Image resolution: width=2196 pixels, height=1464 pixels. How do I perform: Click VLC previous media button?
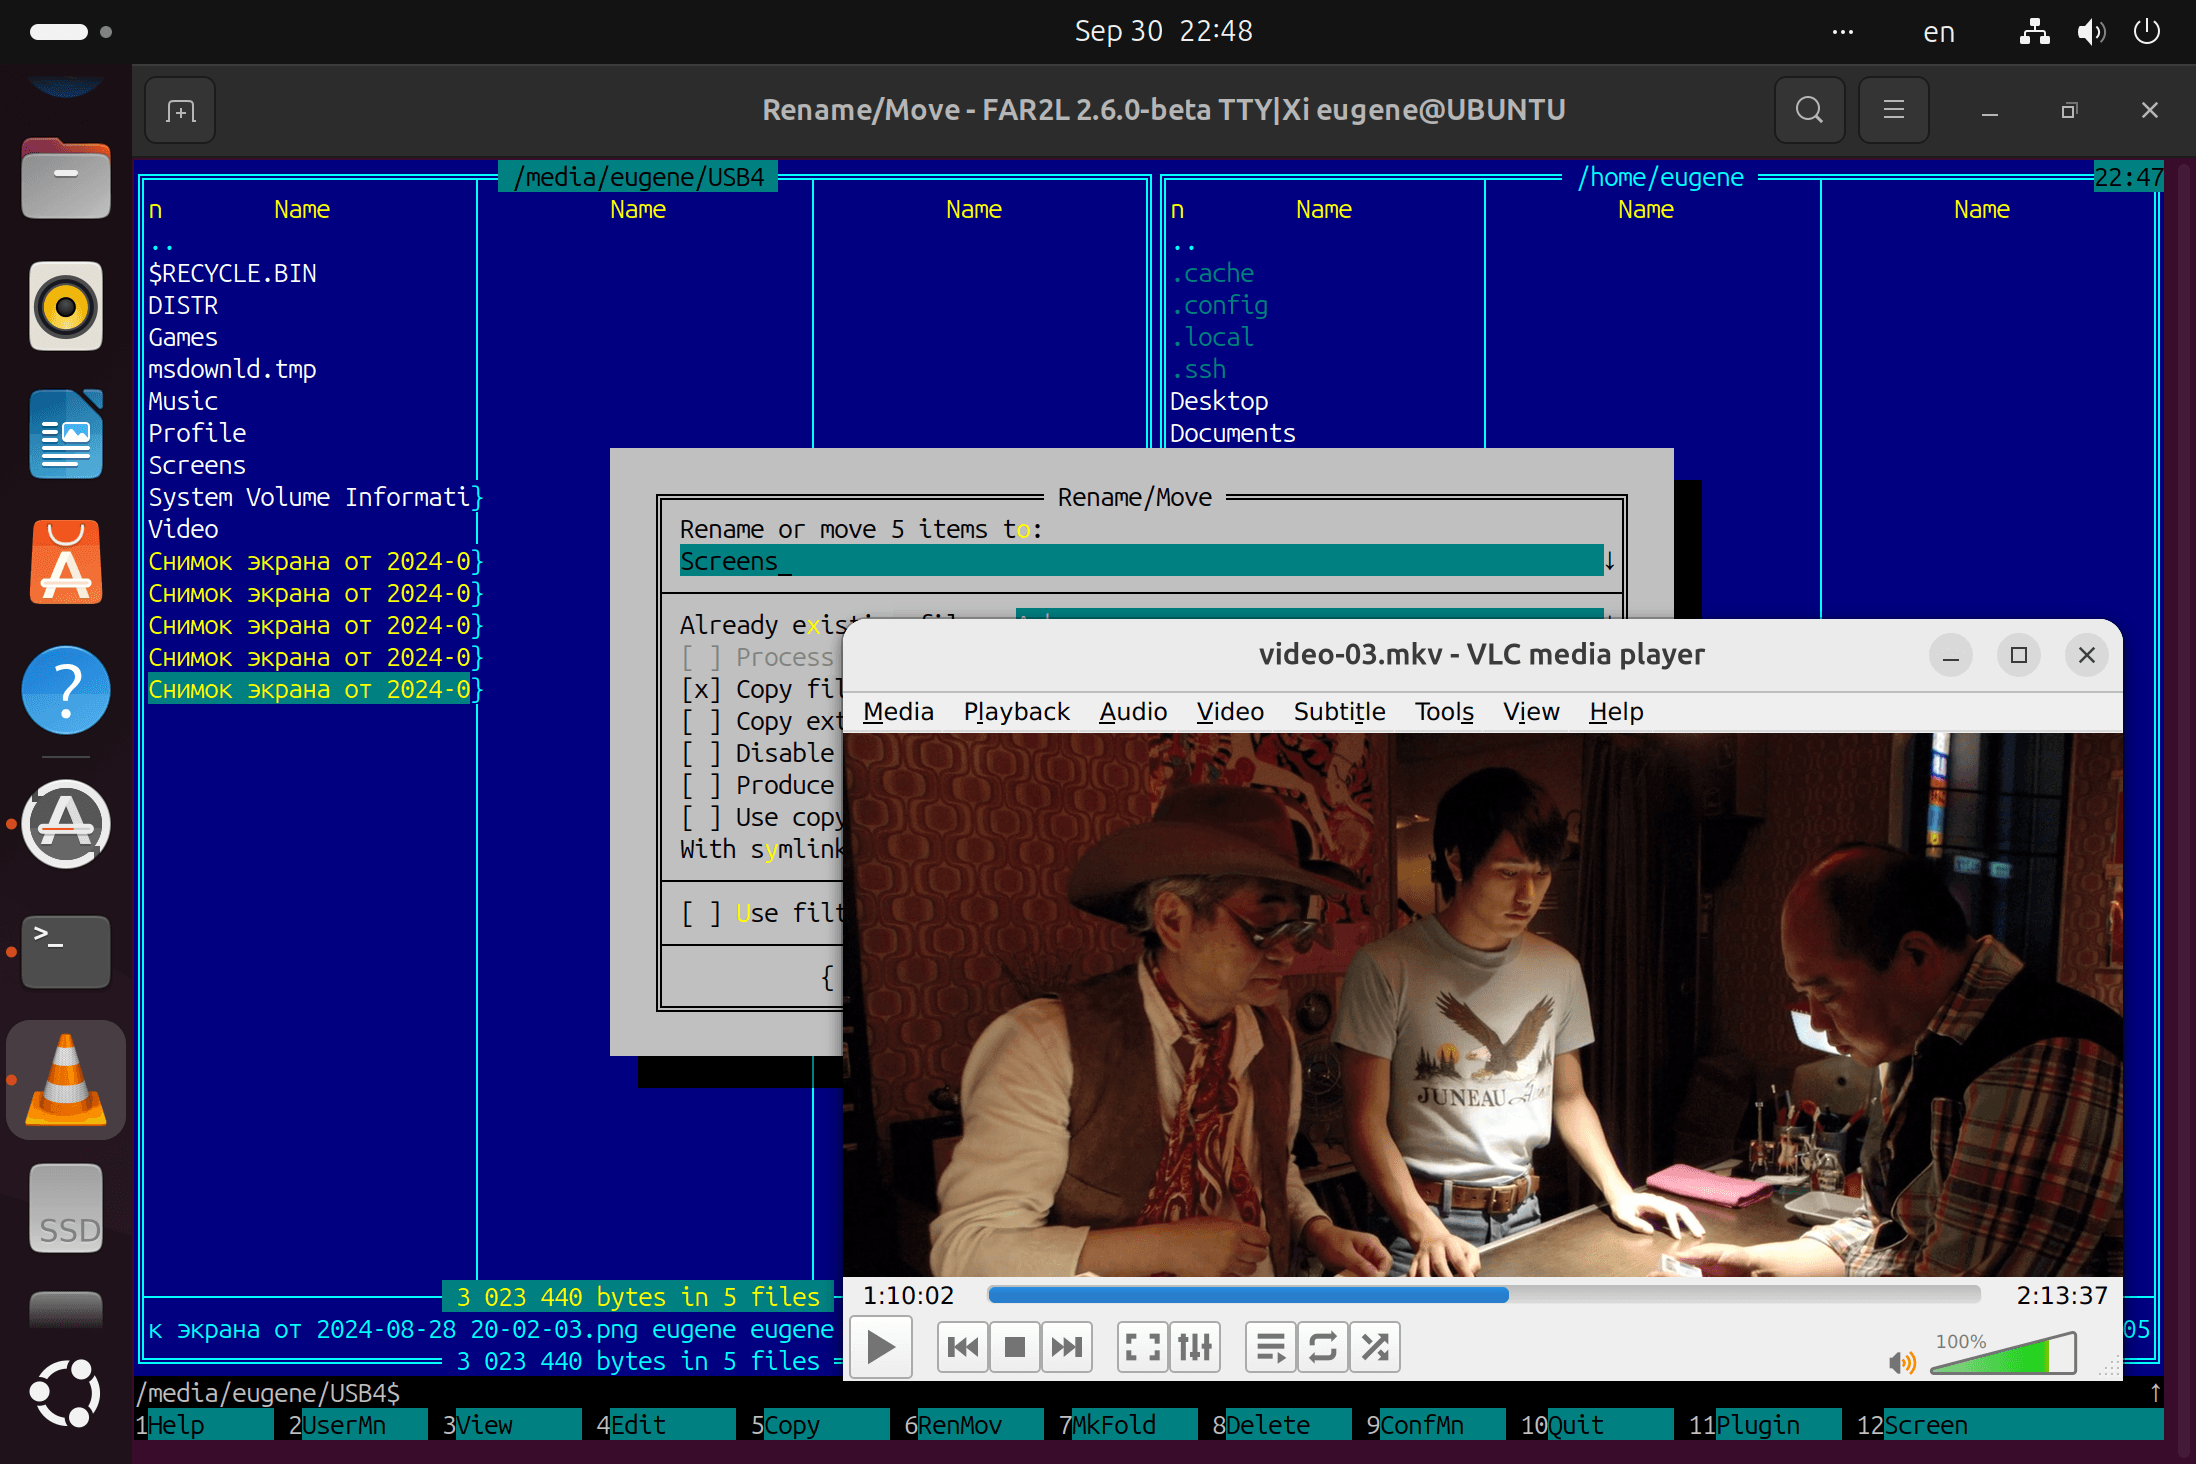click(x=963, y=1347)
